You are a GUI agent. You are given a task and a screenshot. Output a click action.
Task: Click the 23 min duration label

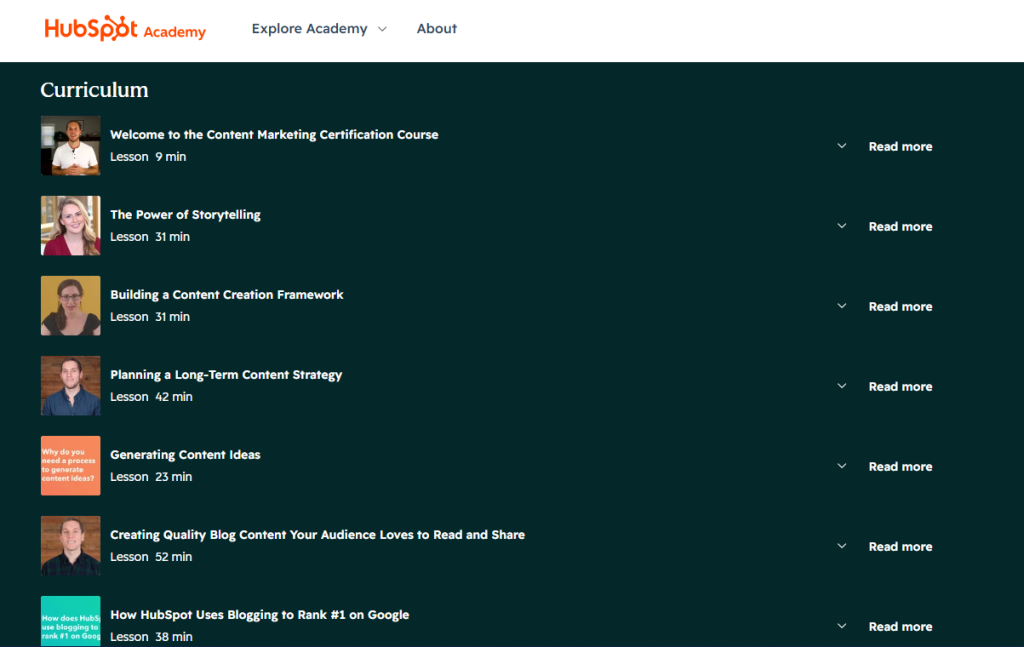coord(174,477)
